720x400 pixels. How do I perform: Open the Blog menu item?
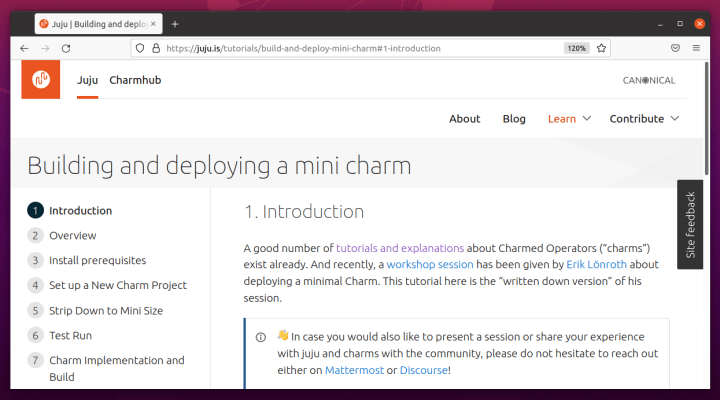pos(514,119)
